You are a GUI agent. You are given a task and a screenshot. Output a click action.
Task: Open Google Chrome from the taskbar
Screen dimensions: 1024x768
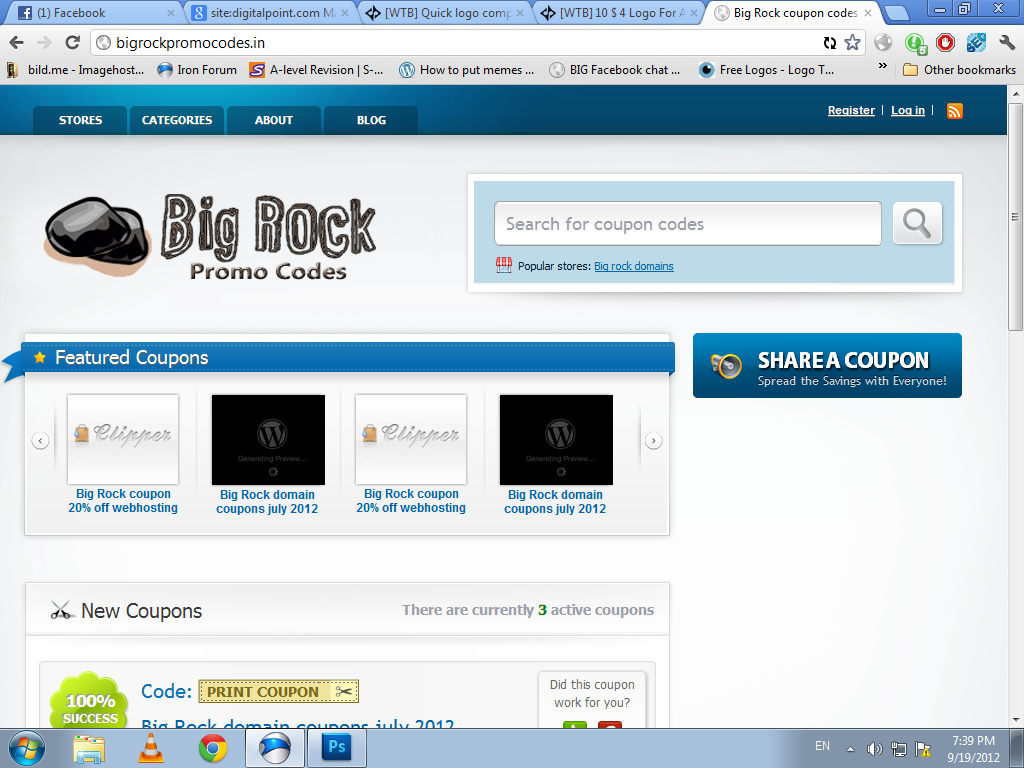213,748
